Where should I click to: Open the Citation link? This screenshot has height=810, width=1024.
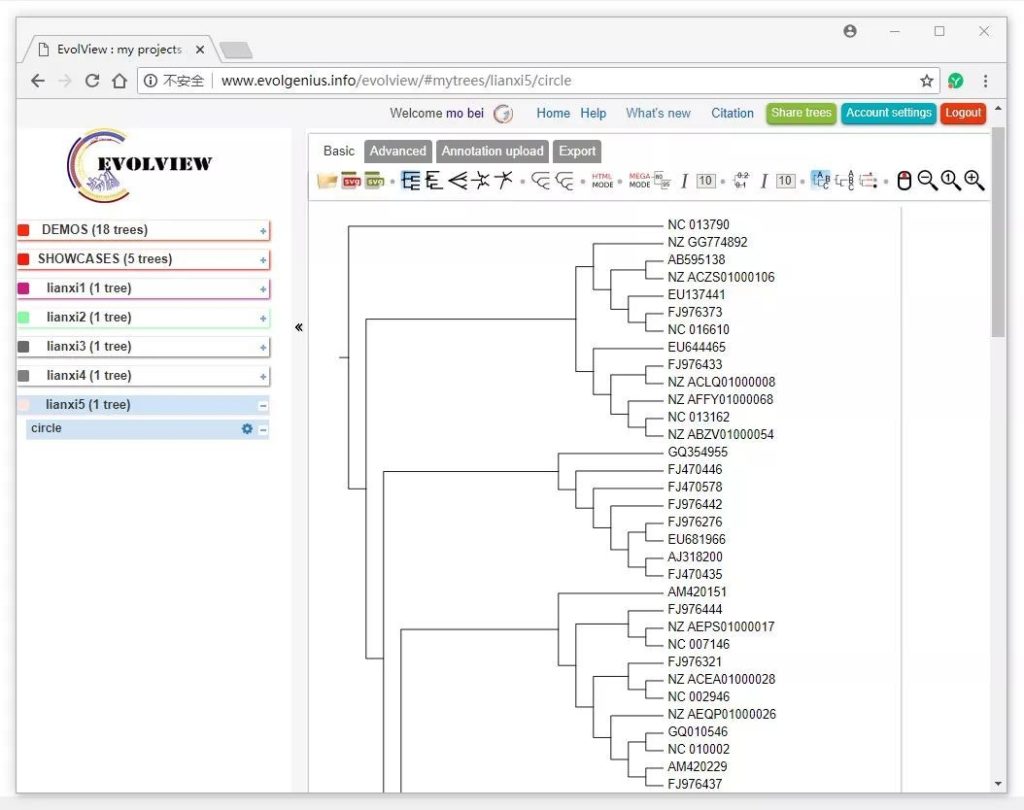732,113
